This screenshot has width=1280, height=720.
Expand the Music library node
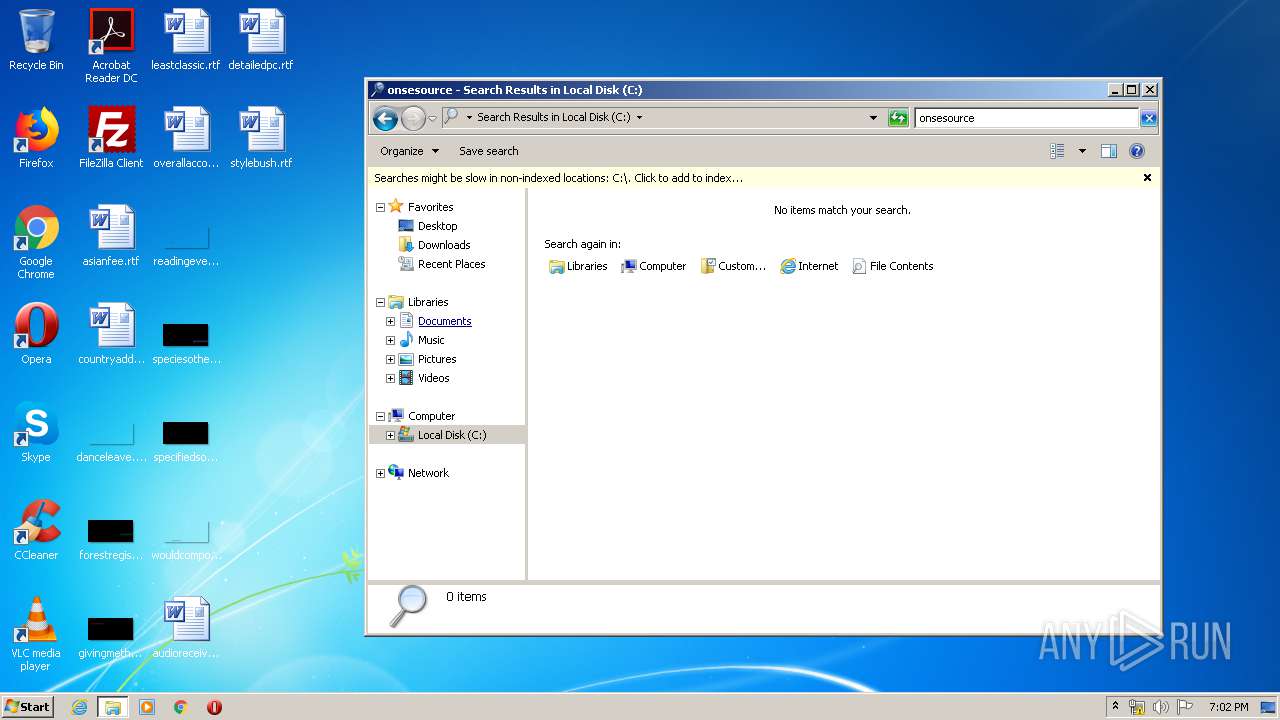click(x=390, y=340)
